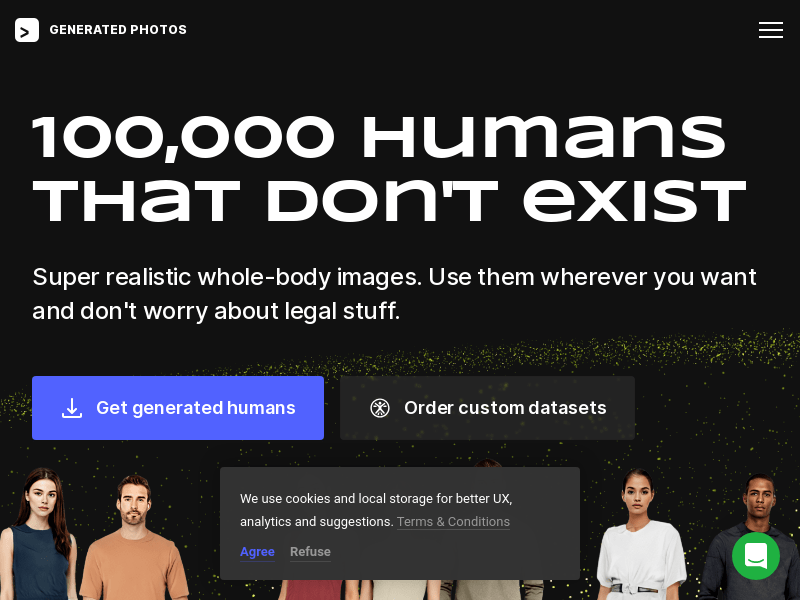Click the cookie notice message text

[376, 510]
